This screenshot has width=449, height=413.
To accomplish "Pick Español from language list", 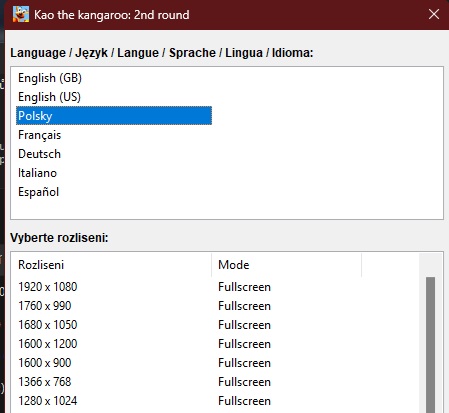I will 38,192.
